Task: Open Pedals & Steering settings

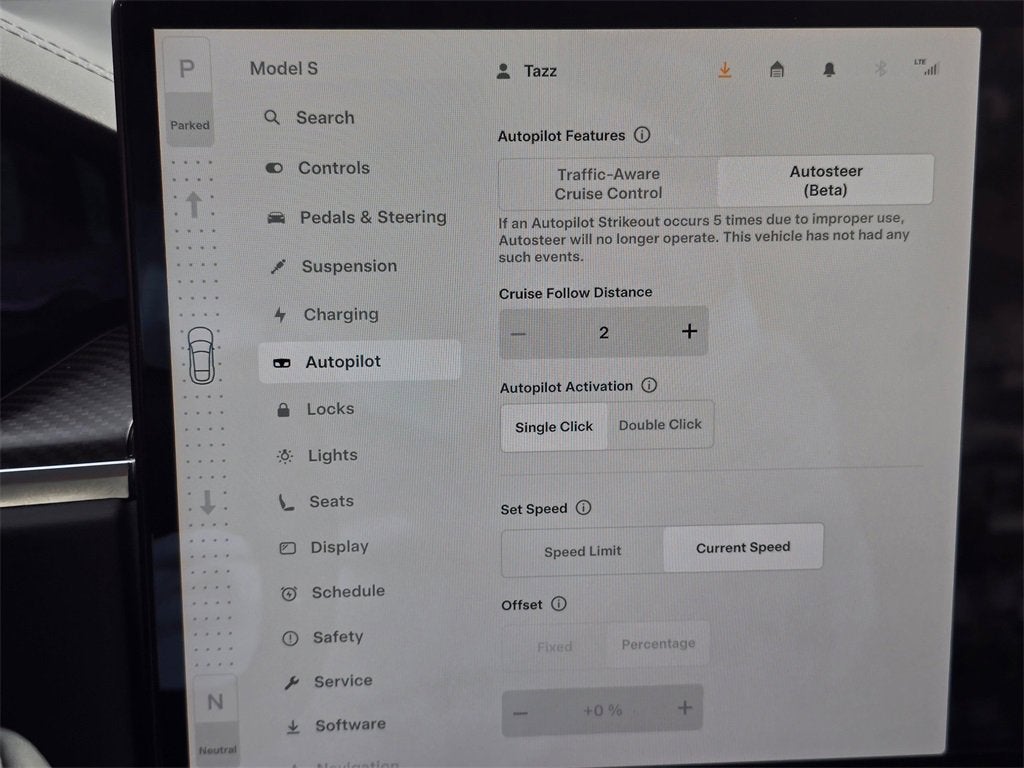Action: pyautogui.click(x=373, y=217)
